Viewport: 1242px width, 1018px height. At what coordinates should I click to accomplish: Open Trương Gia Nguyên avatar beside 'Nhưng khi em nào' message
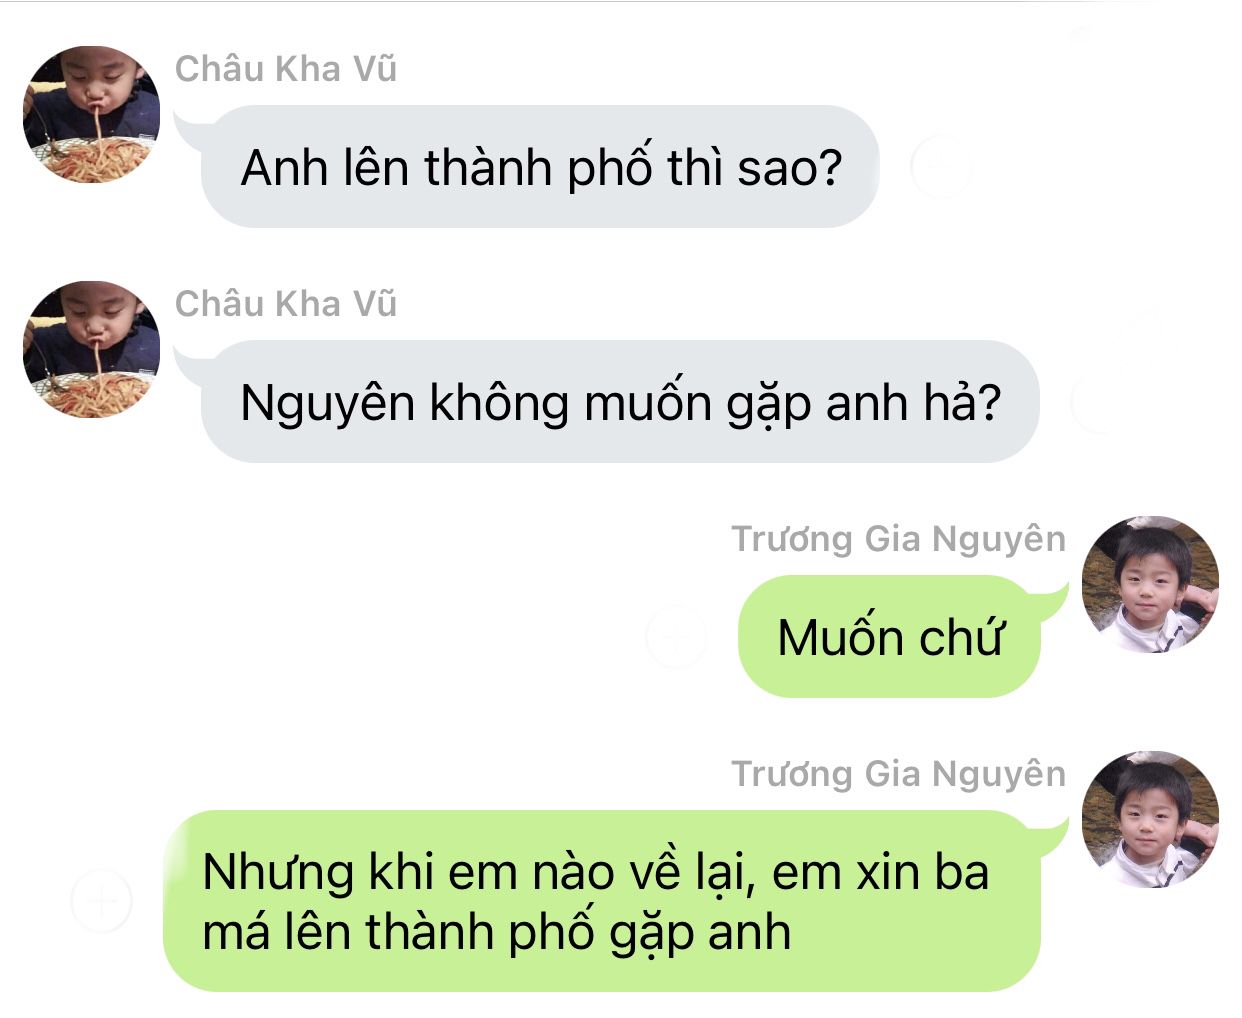tap(1150, 819)
